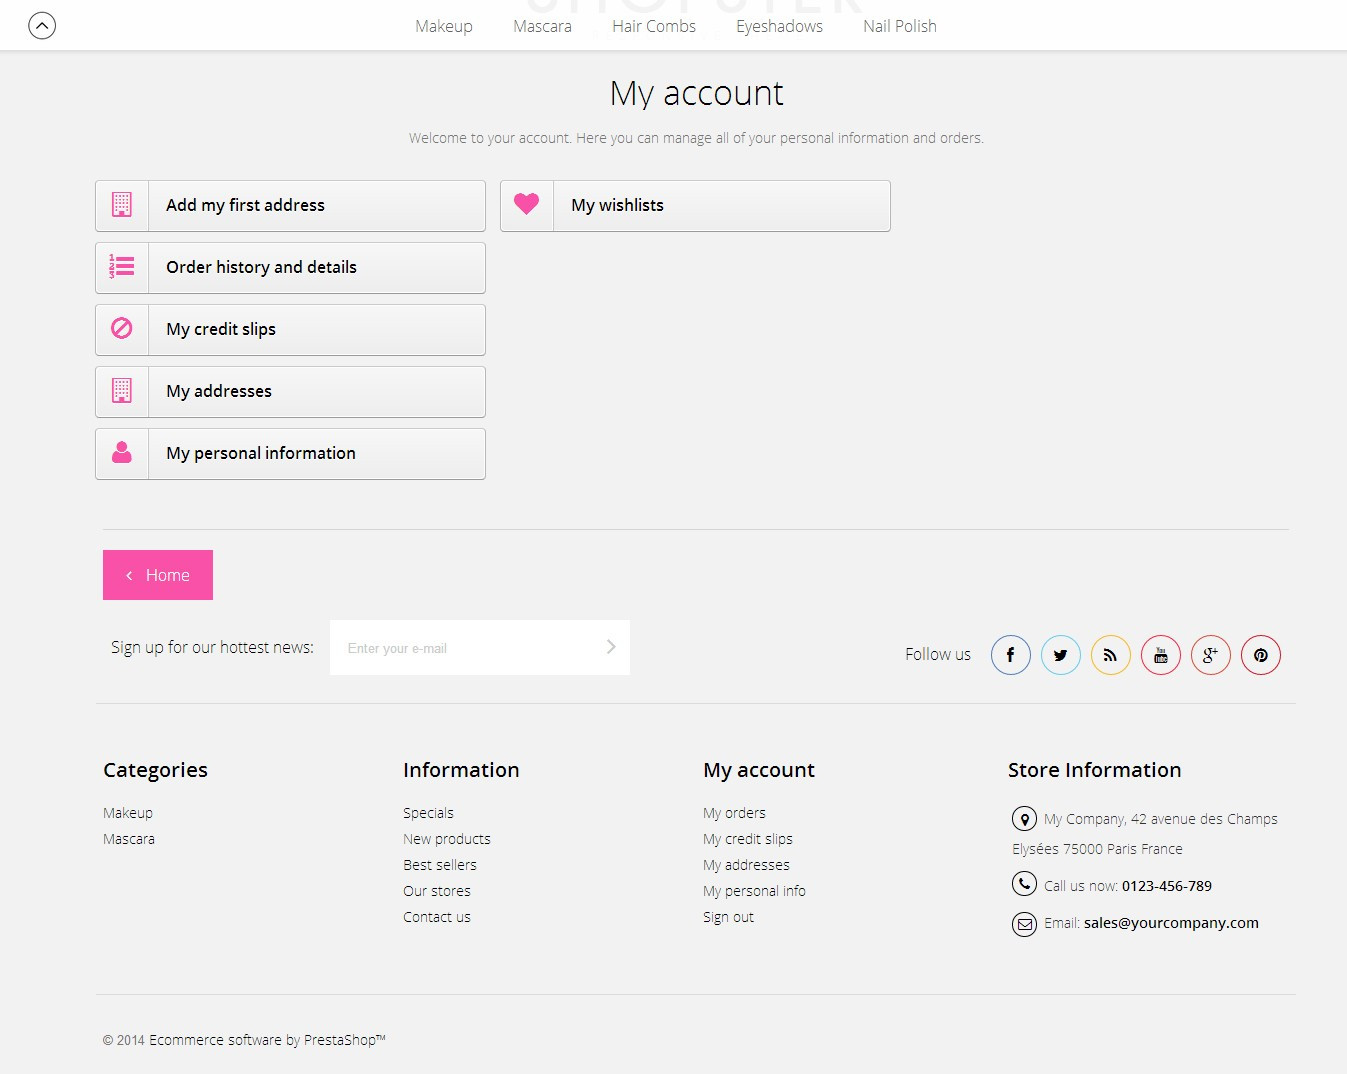The width and height of the screenshot is (1347, 1074).
Task: Open Contact us footer link
Action: coord(436,917)
